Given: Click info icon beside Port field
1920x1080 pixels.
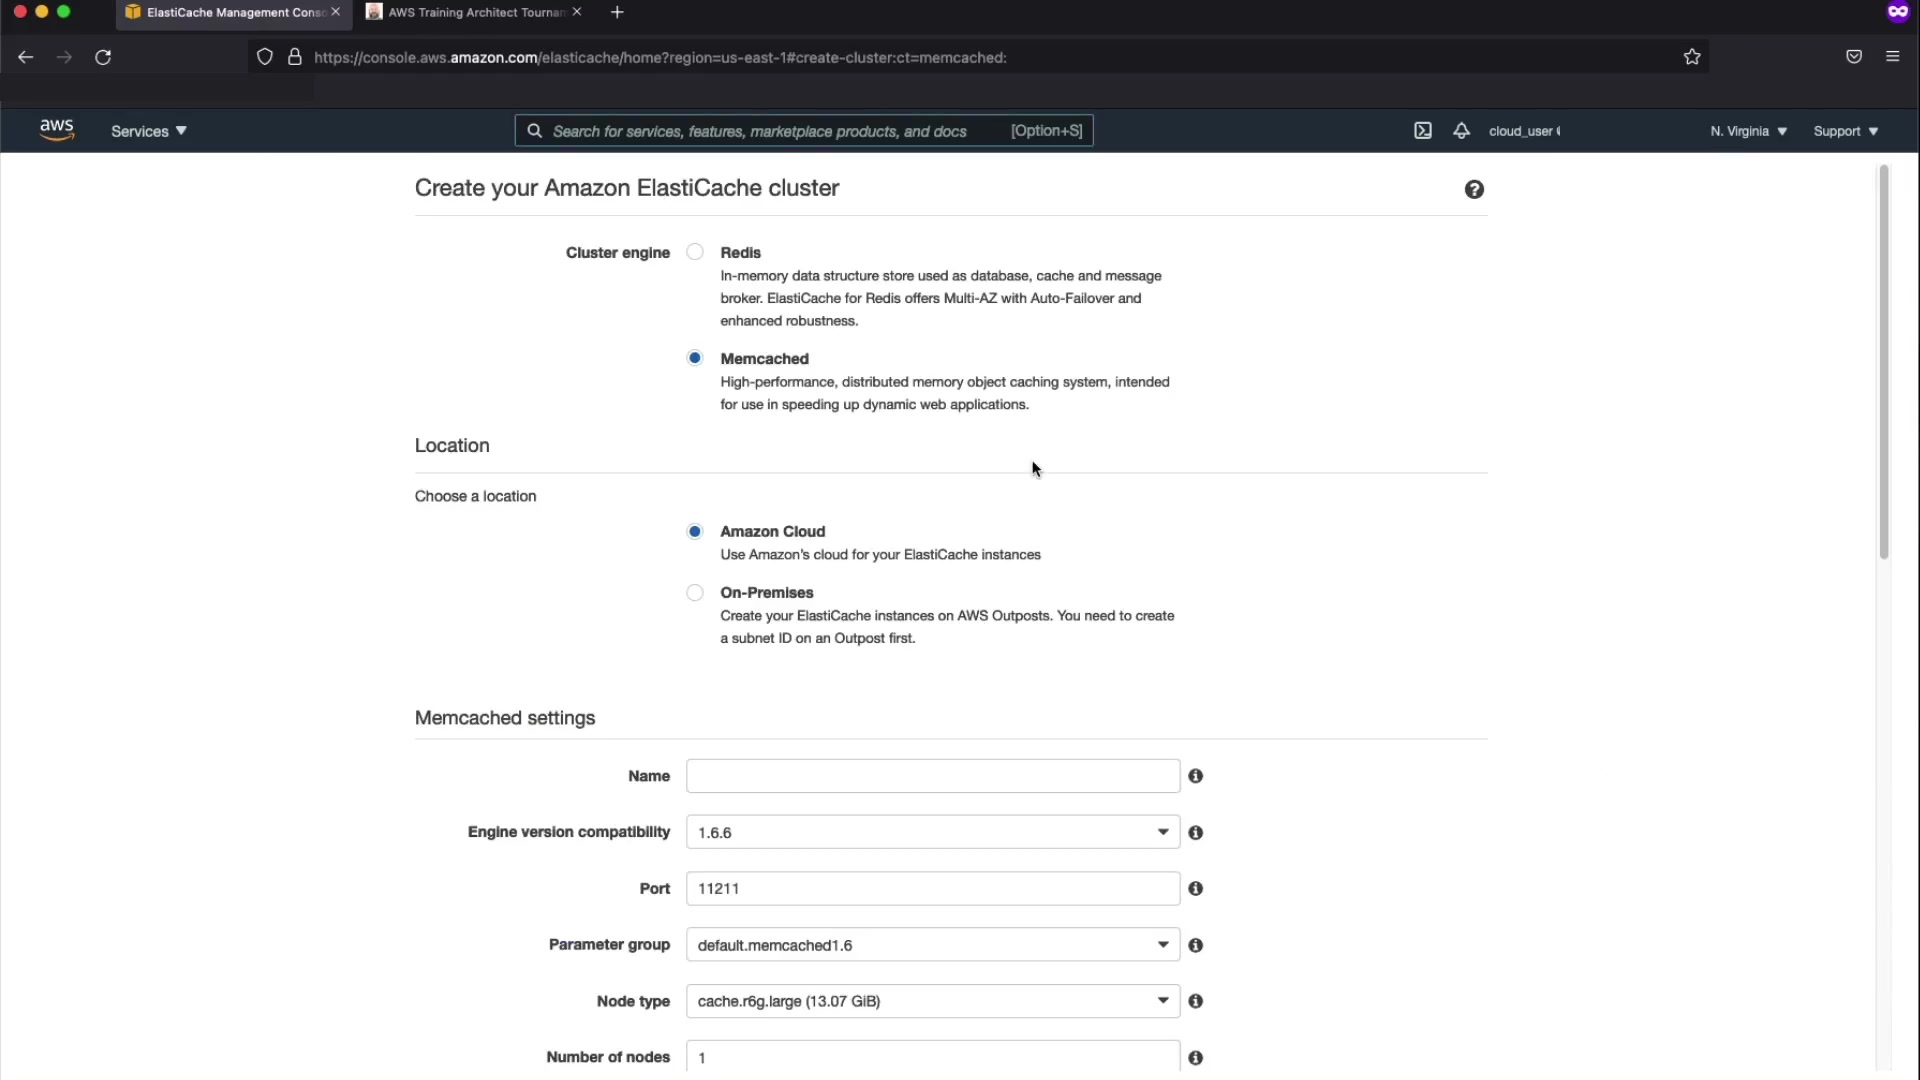Looking at the screenshot, I should pyautogui.click(x=1195, y=888).
